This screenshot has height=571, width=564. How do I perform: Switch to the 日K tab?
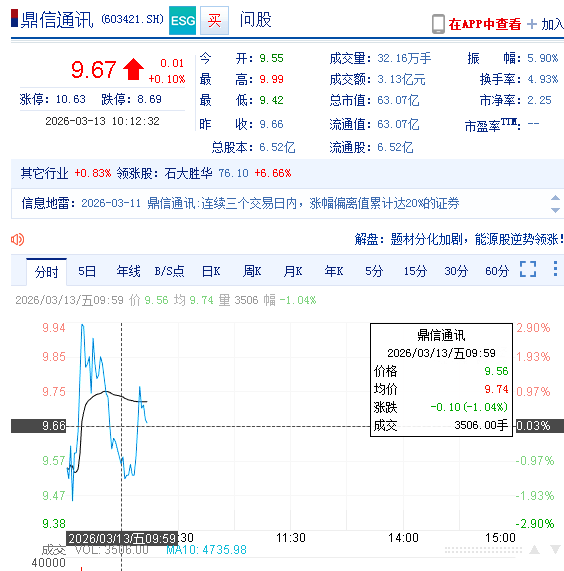click(211, 271)
